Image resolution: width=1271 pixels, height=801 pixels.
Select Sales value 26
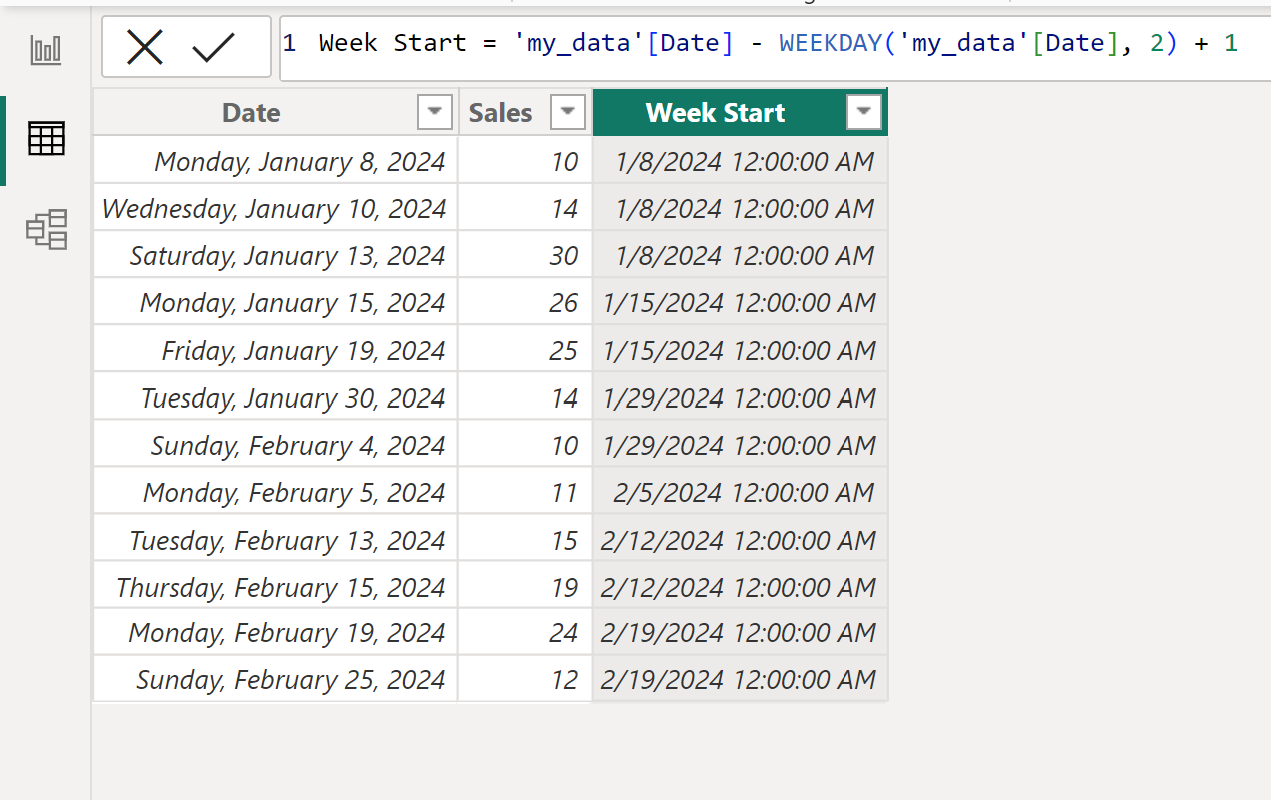524,302
